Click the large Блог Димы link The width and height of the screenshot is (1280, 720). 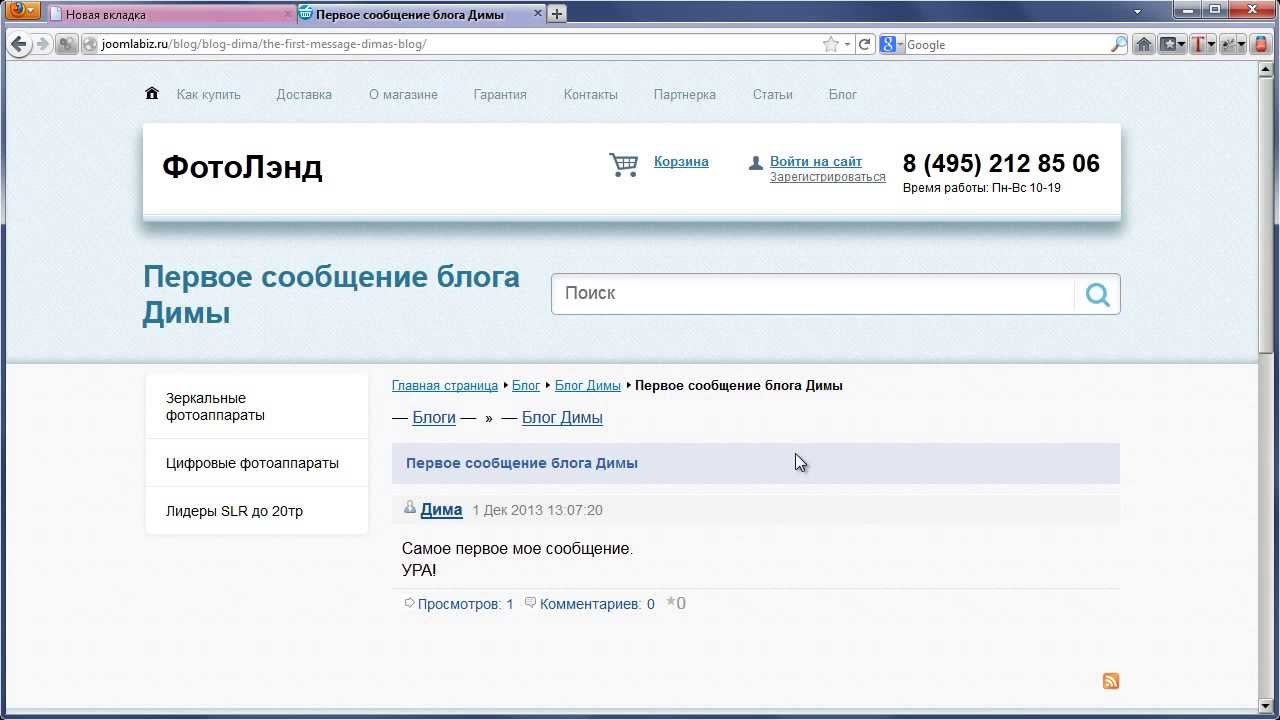pos(562,417)
